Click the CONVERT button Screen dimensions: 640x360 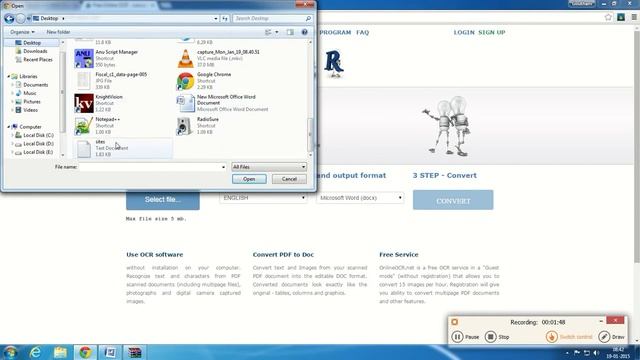[453, 200]
